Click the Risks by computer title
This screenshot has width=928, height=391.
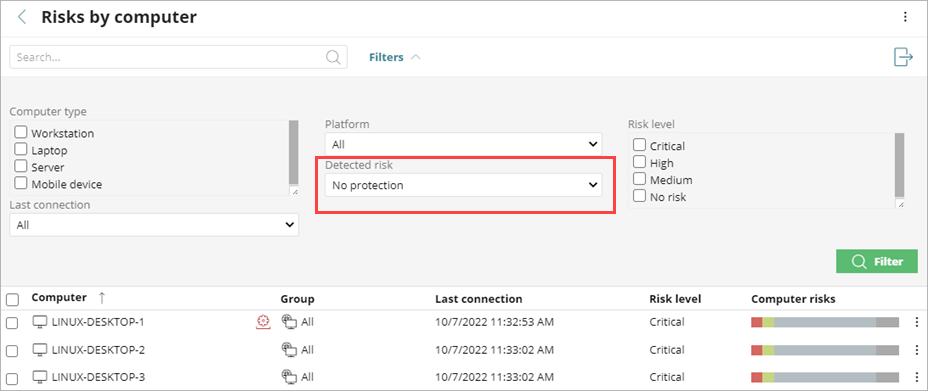[119, 17]
